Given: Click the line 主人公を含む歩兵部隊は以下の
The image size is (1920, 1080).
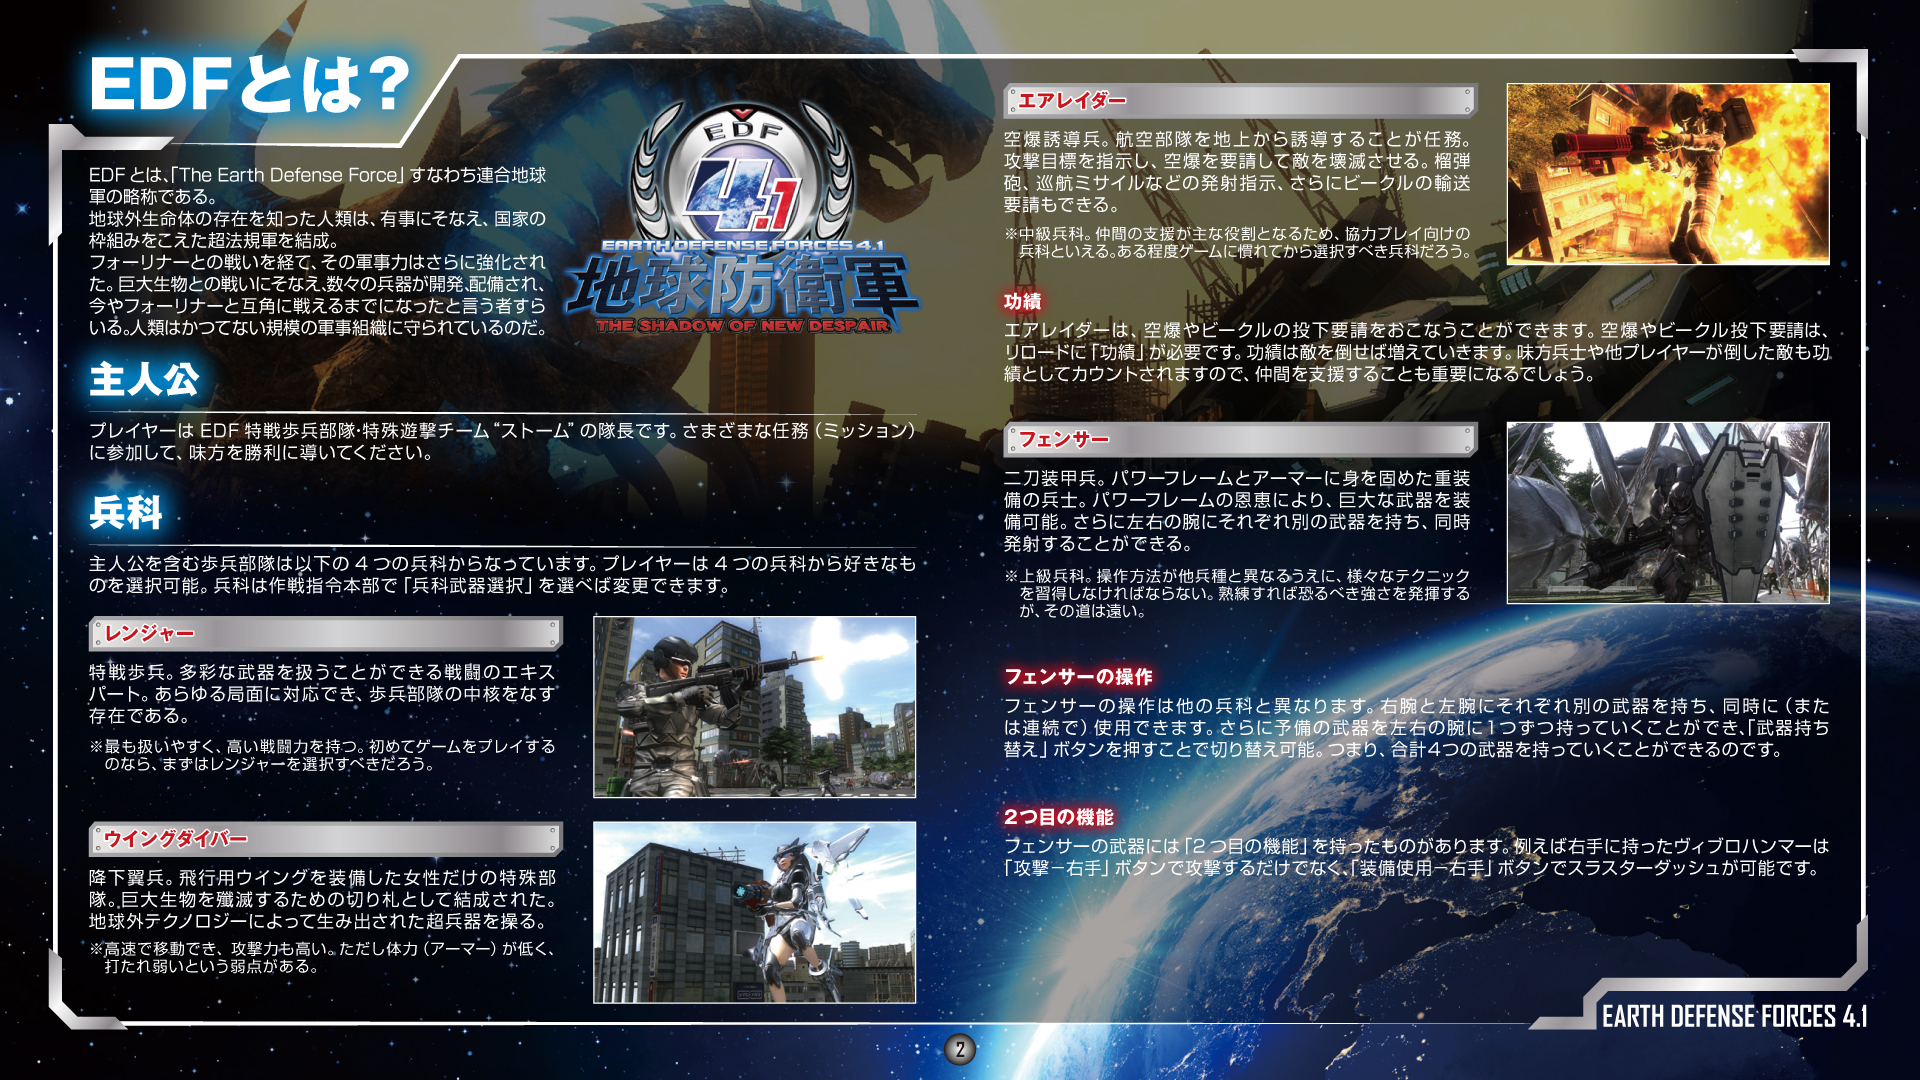Looking at the screenshot, I should (x=502, y=564).
